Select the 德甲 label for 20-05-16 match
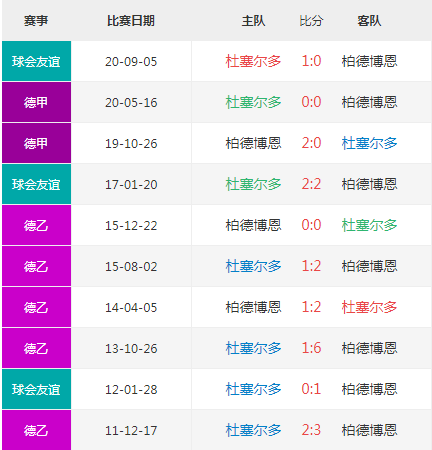The height and width of the screenshot is (450, 432). click(36, 102)
